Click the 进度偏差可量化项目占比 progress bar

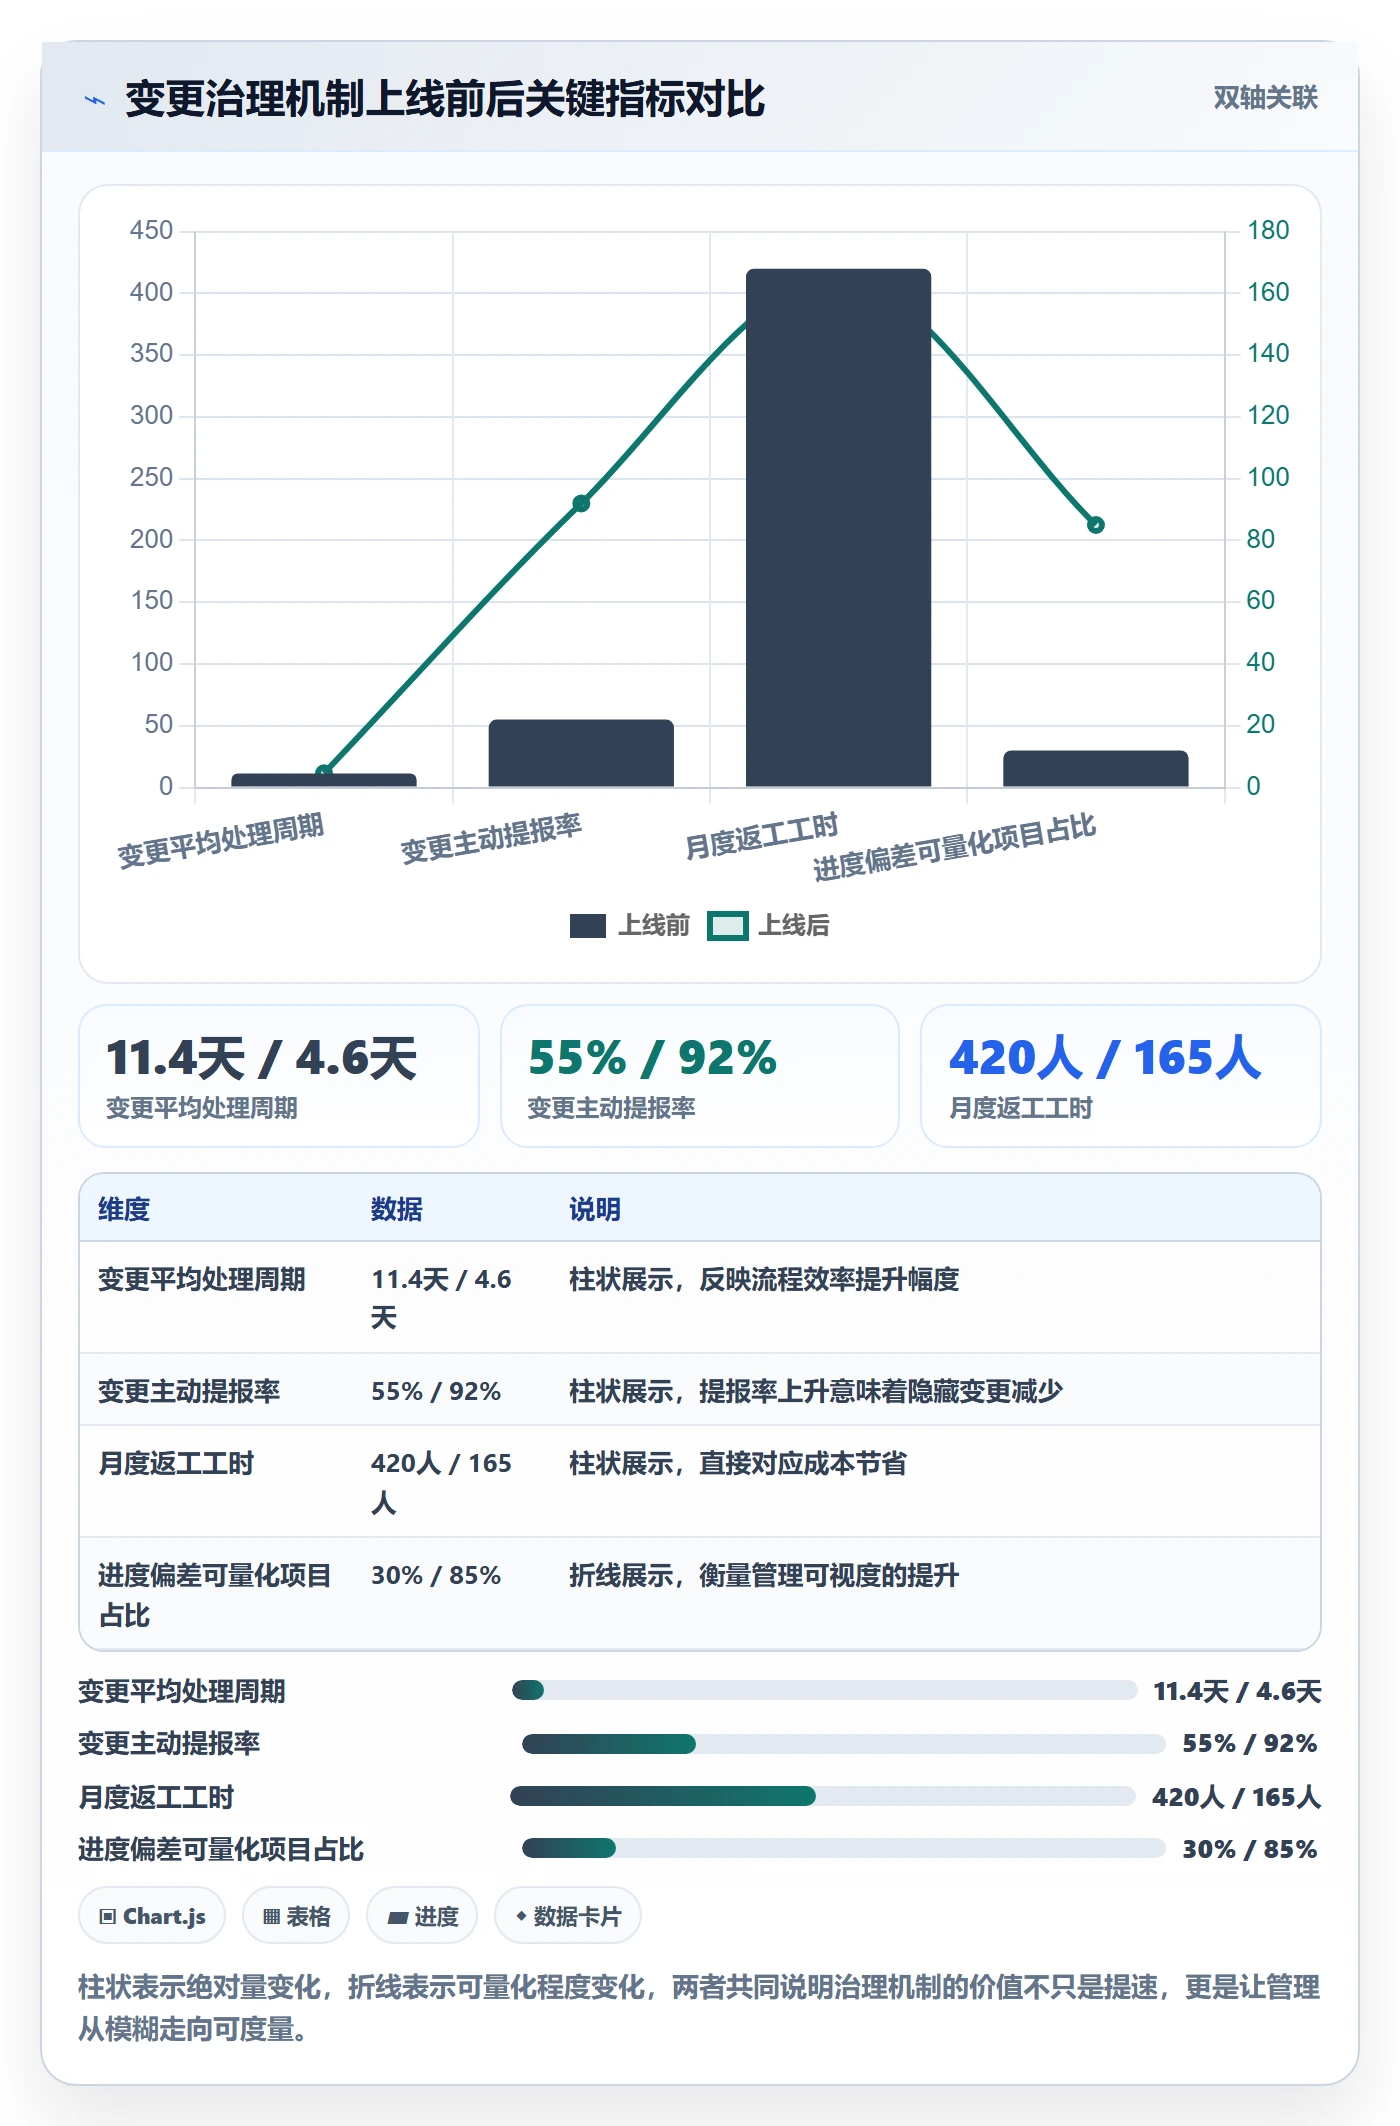[x=843, y=1848]
